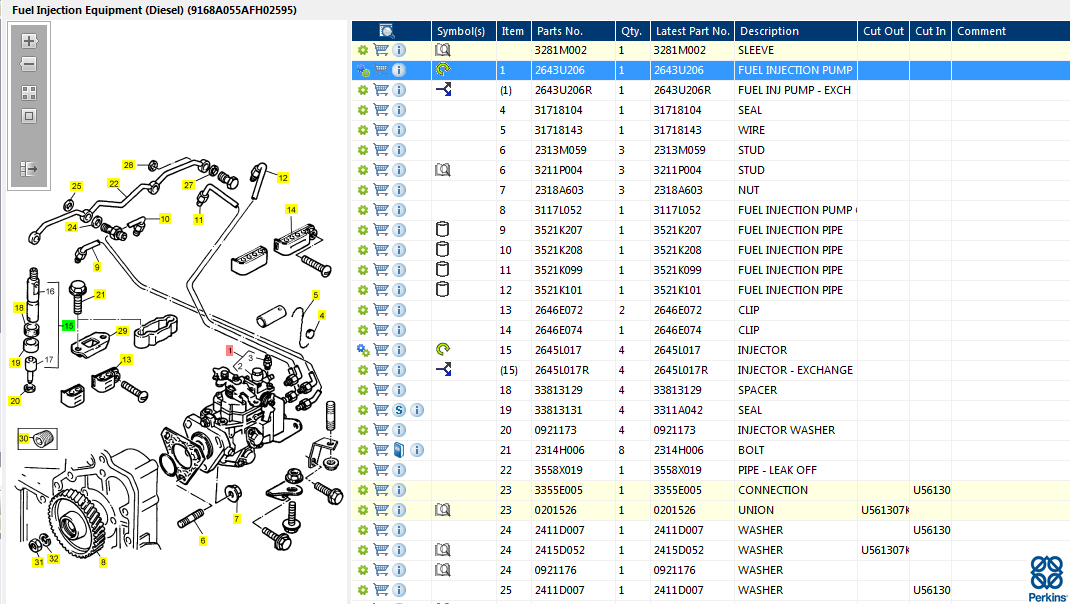This screenshot has width=1070, height=604.
Task: Select callout 28 in the diagram
Action: (128, 165)
